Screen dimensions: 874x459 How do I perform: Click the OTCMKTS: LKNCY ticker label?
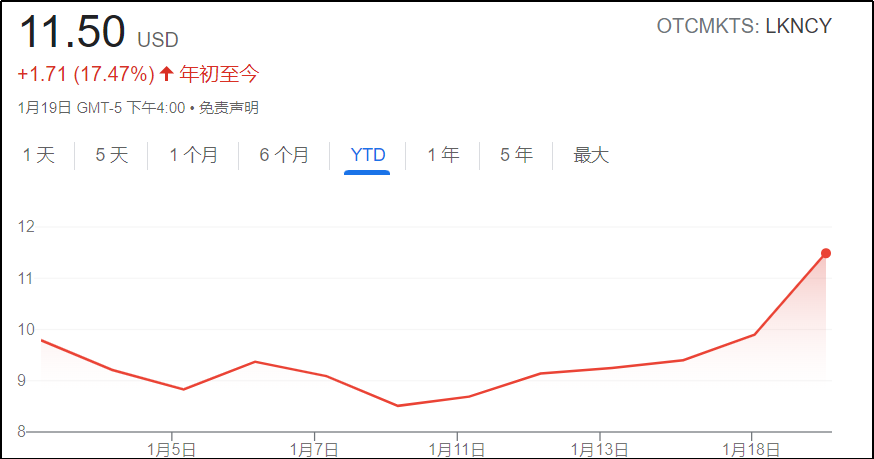(743, 27)
